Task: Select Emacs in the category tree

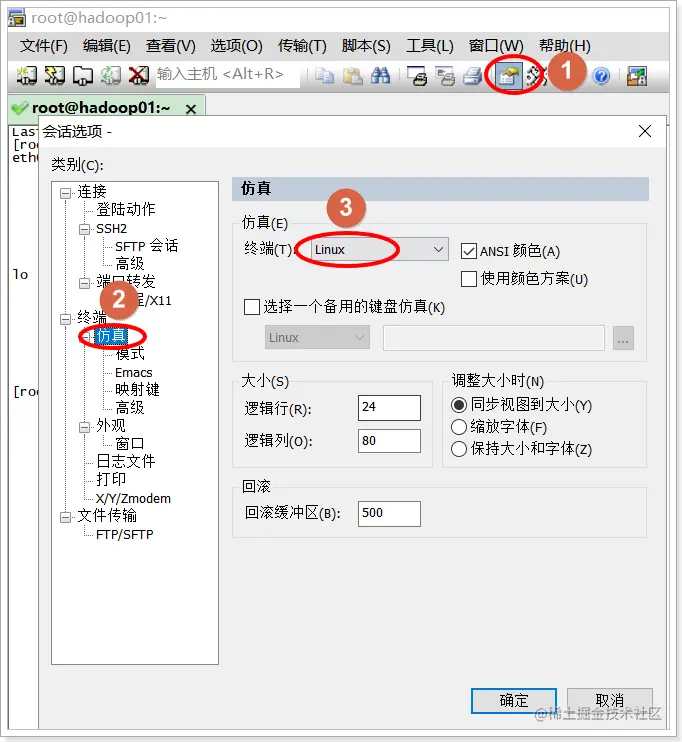Action: [x=133, y=372]
